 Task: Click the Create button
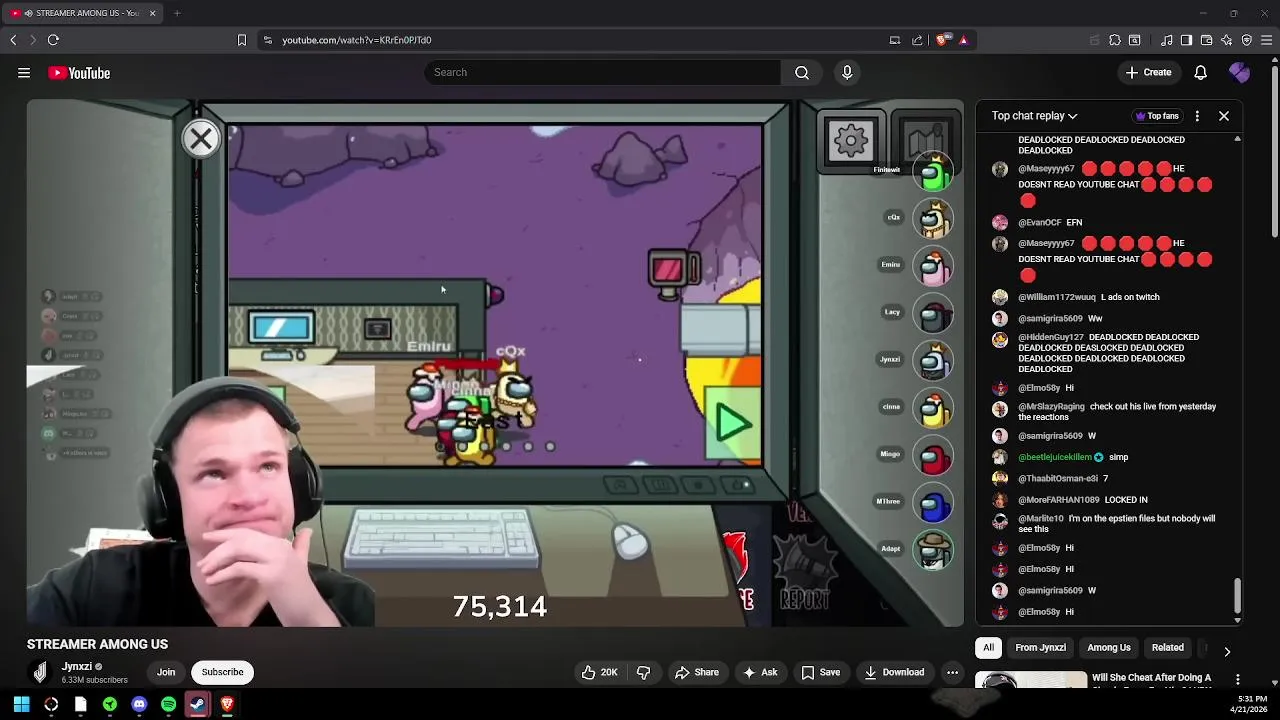(1148, 72)
